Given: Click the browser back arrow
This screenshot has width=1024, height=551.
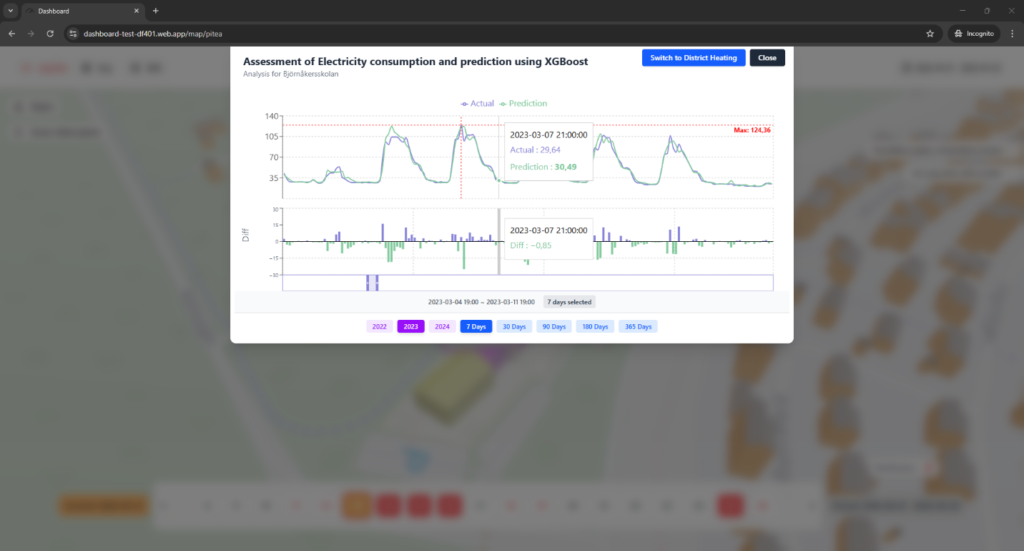Looking at the screenshot, I should pos(12,33).
